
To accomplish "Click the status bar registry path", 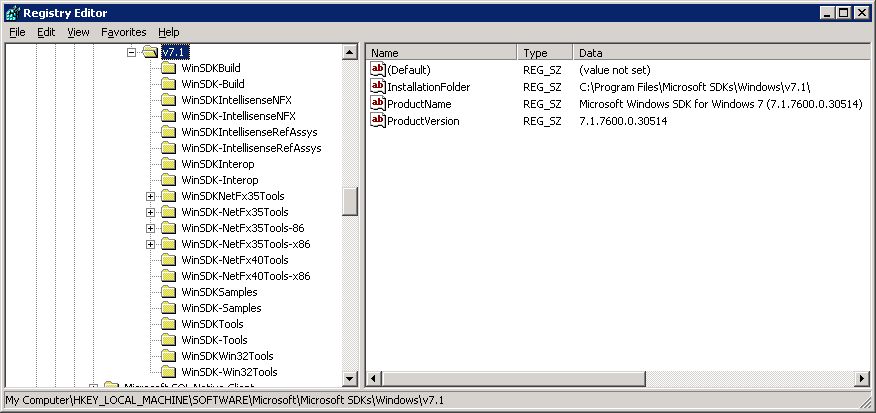I will [x=225, y=400].
